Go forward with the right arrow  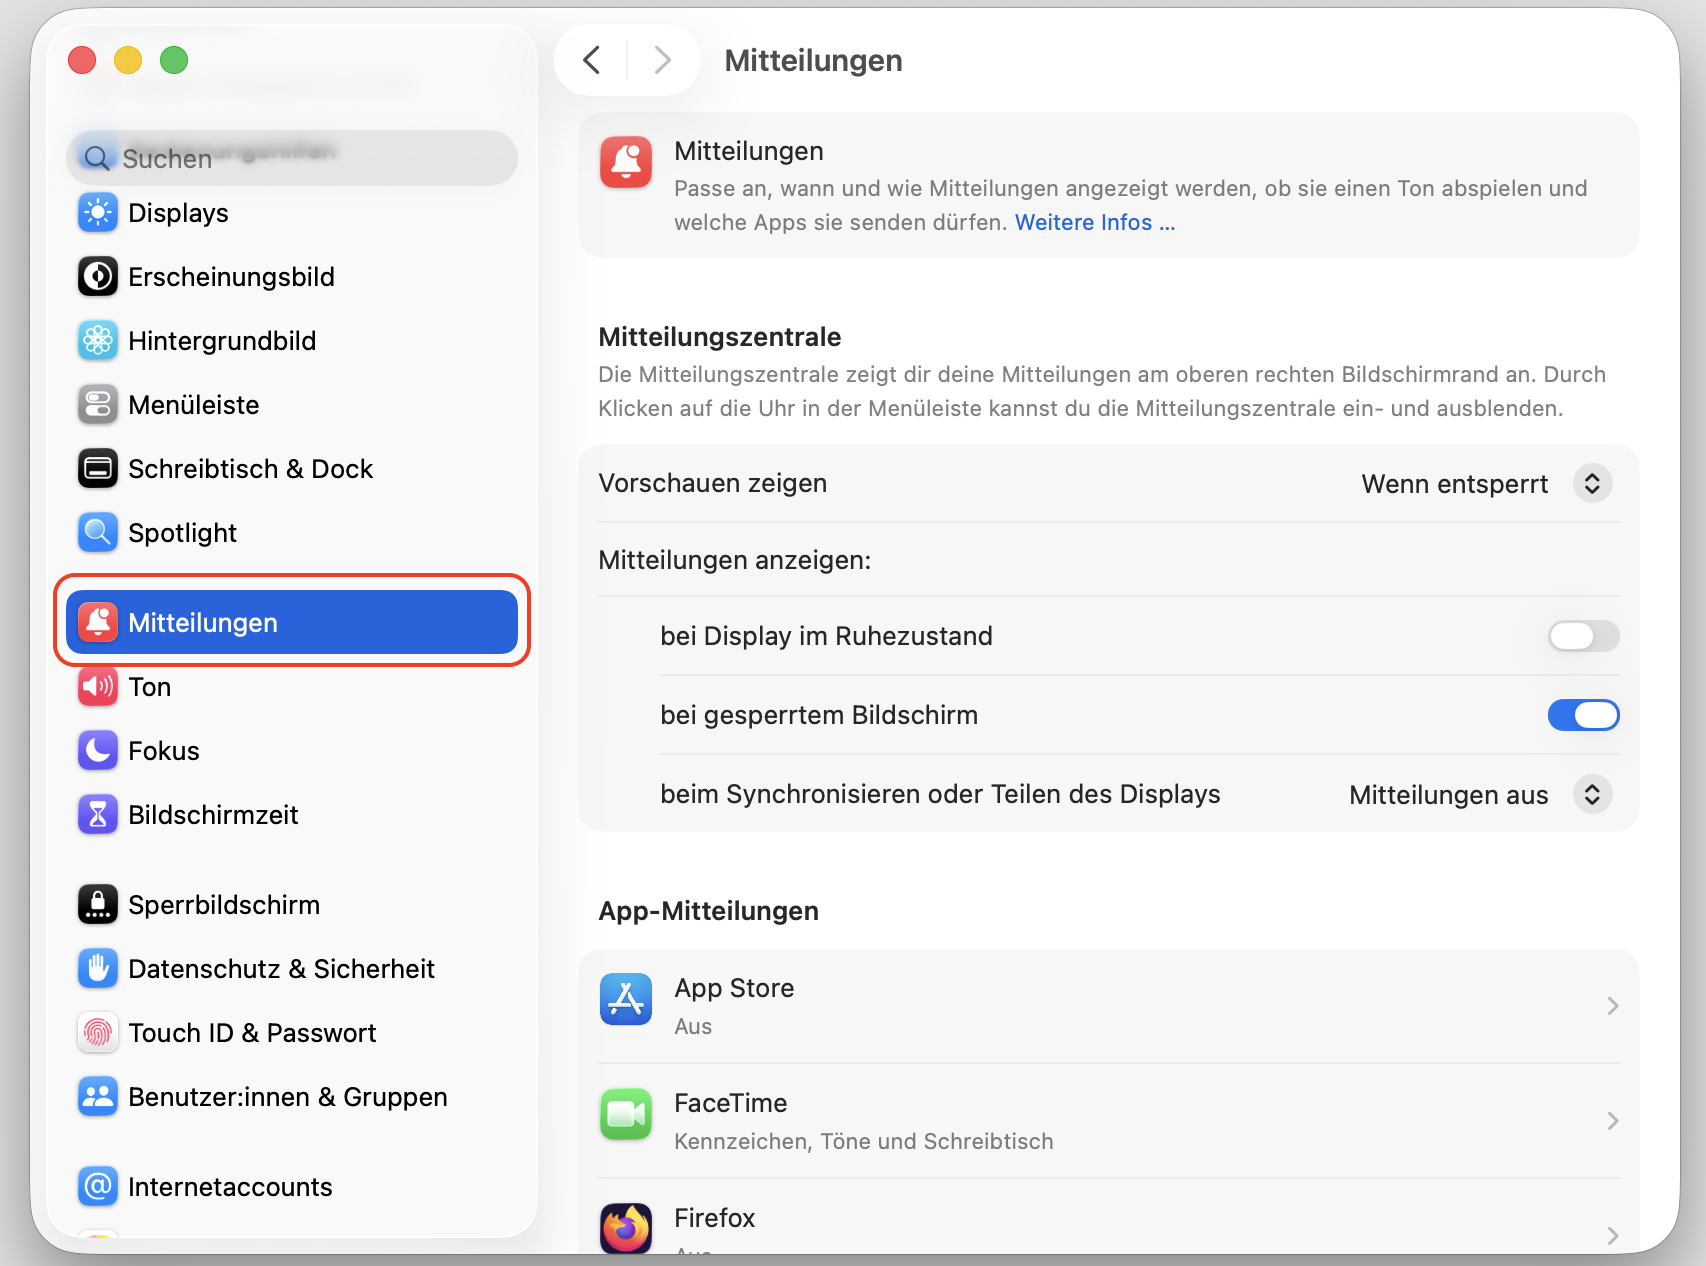(x=662, y=60)
